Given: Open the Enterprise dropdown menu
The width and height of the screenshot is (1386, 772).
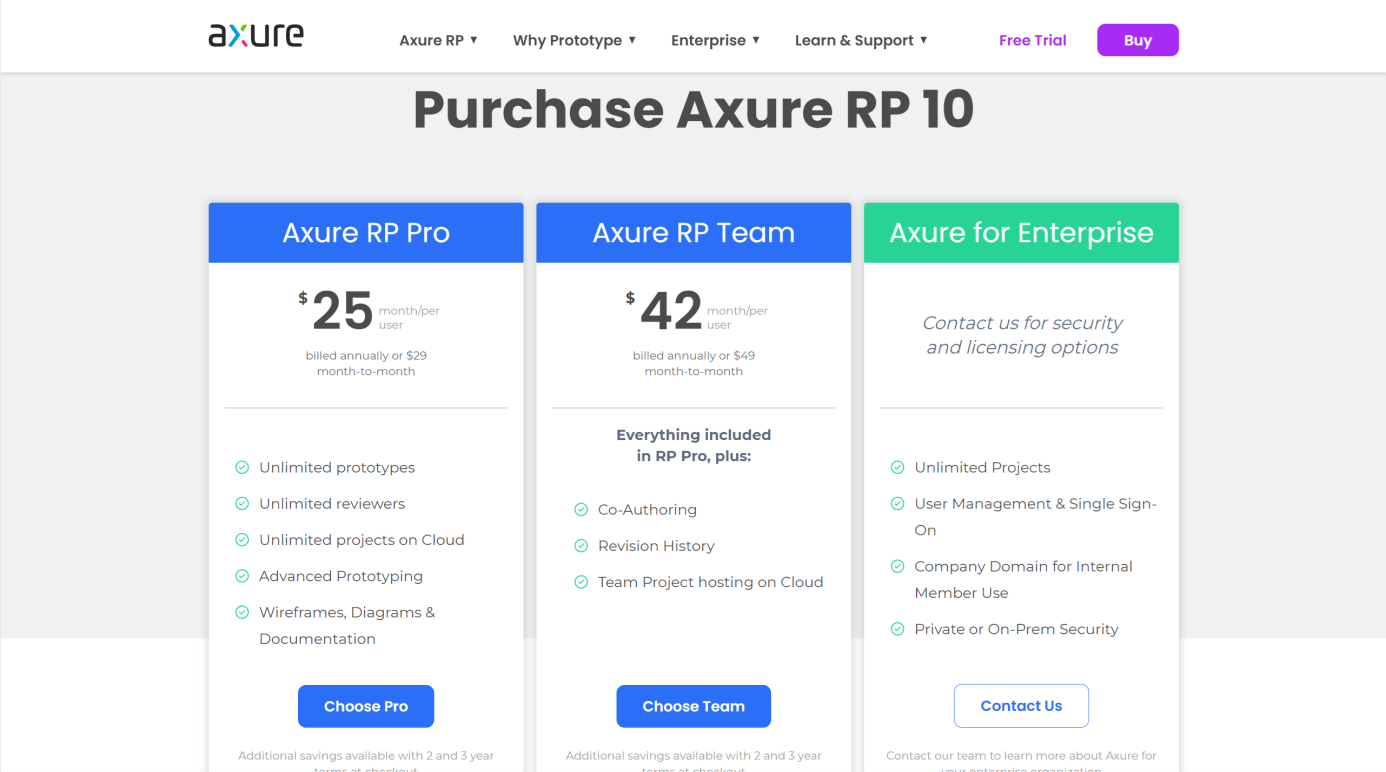Looking at the screenshot, I should 716,40.
